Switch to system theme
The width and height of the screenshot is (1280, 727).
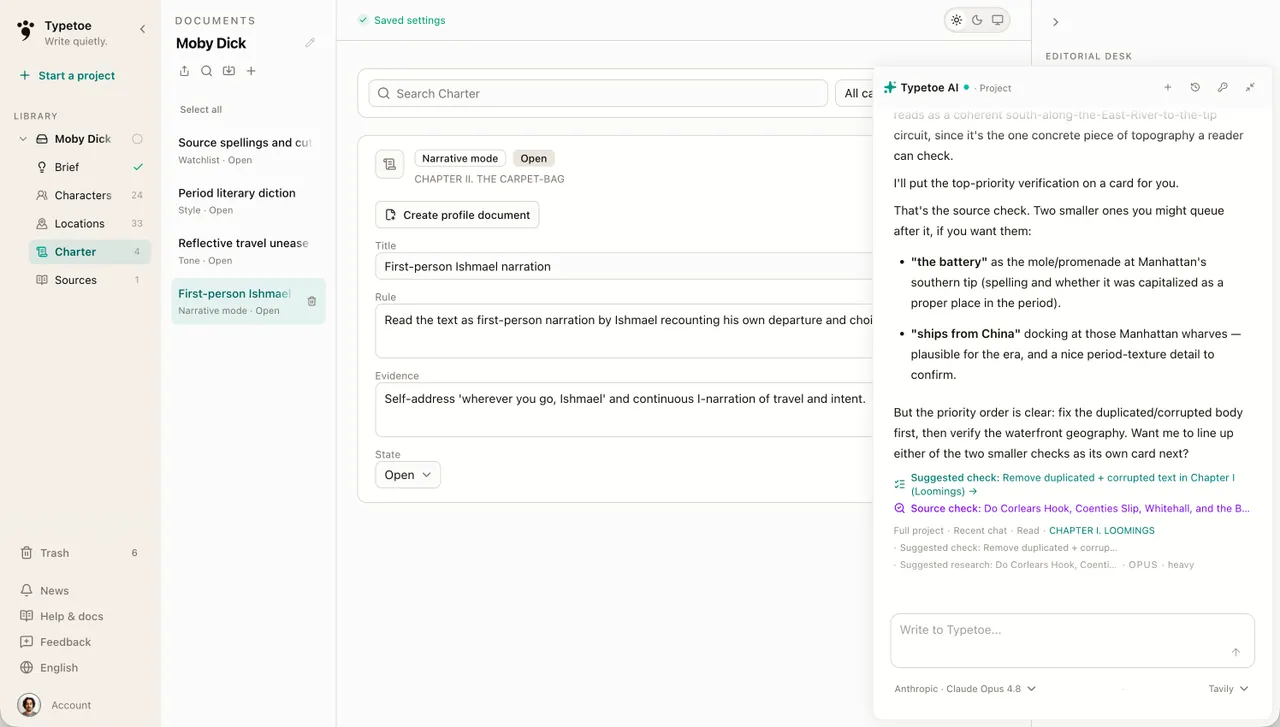(x=998, y=20)
